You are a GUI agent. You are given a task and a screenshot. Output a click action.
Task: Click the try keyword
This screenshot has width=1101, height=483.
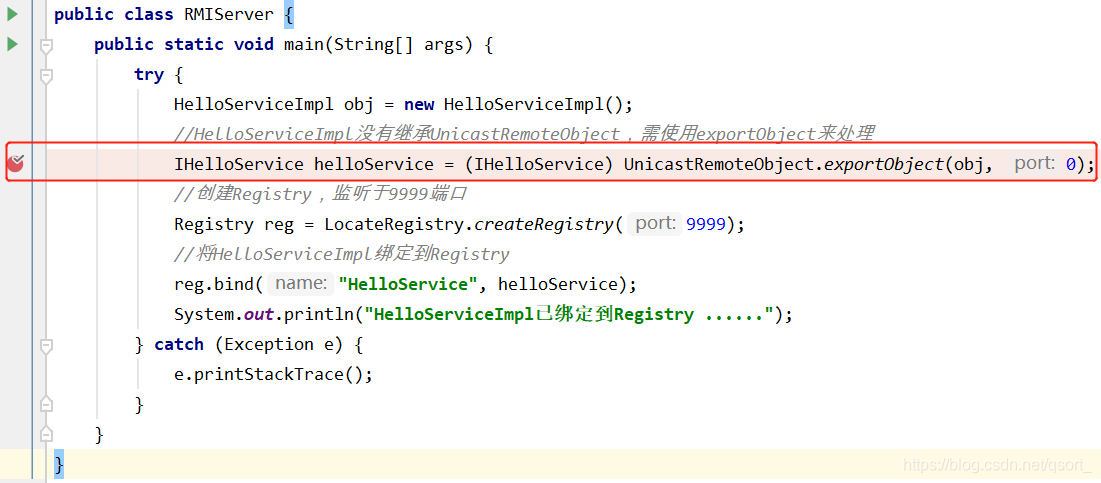coord(149,74)
